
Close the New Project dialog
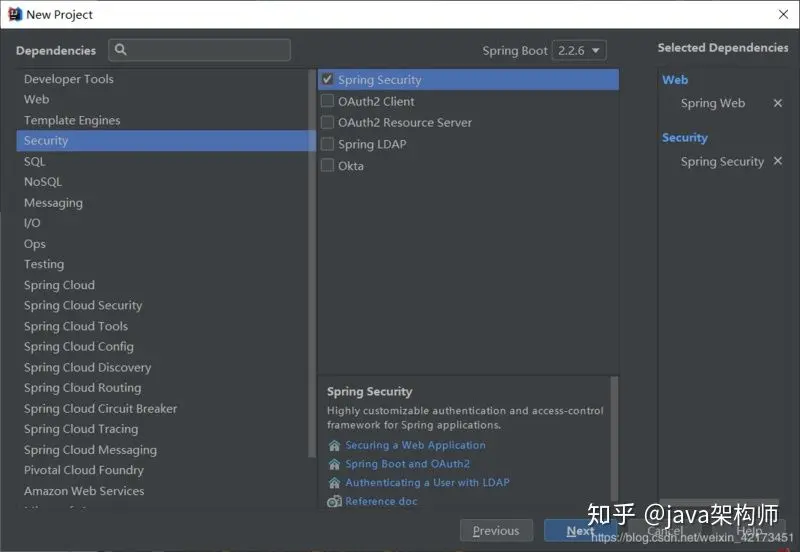(783, 14)
